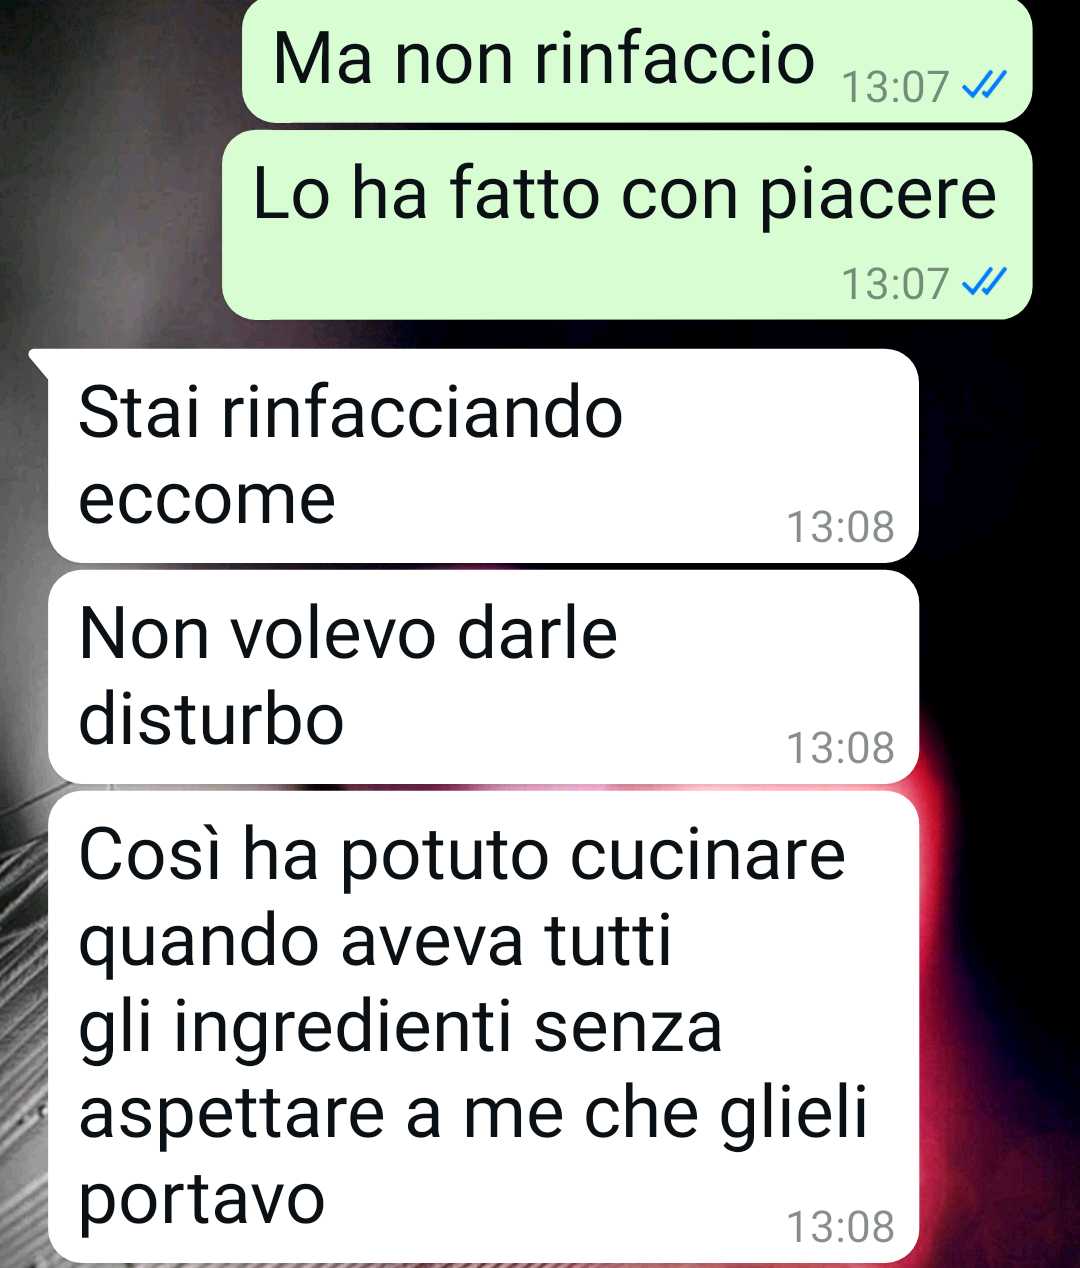Screen dimensions: 1080x1268
Task: Select the "Ma non rinfaccio" sent message
Action: [636, 60]
